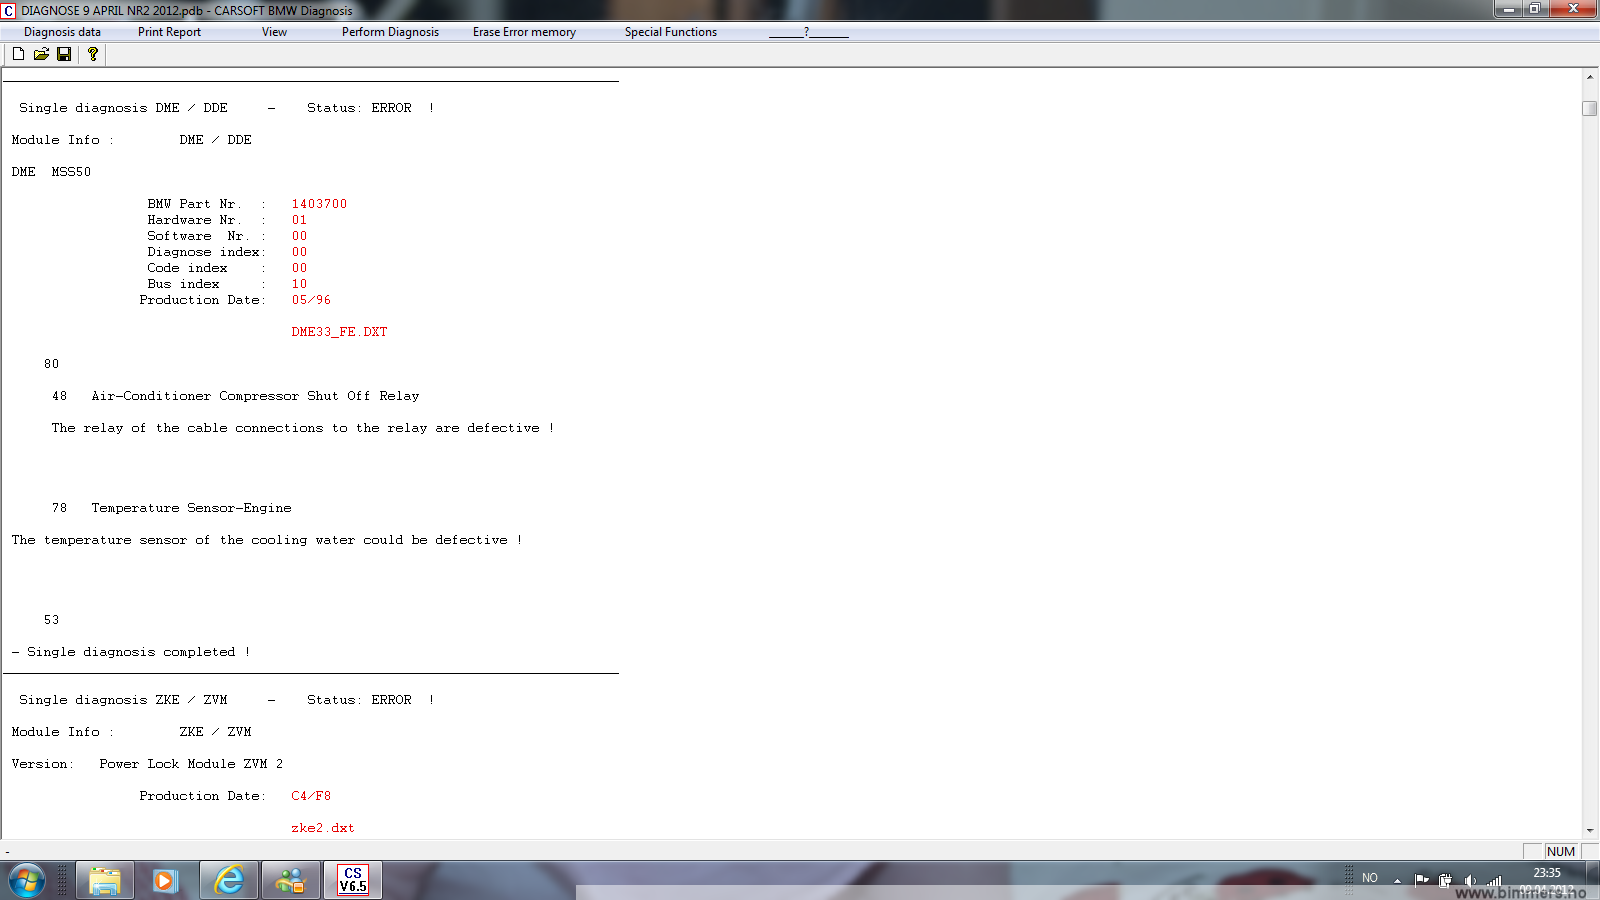Open the Diagnosis data menu

click(62, 32)
